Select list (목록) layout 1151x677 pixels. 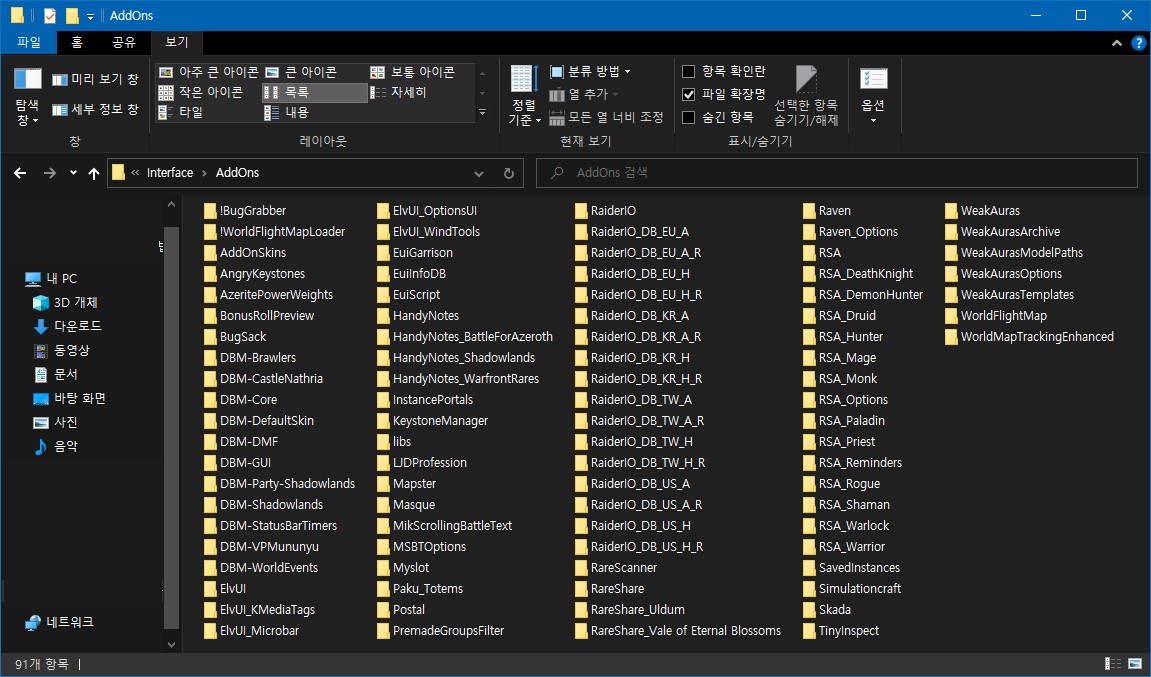pyautogui.click(x=314, y=92)
